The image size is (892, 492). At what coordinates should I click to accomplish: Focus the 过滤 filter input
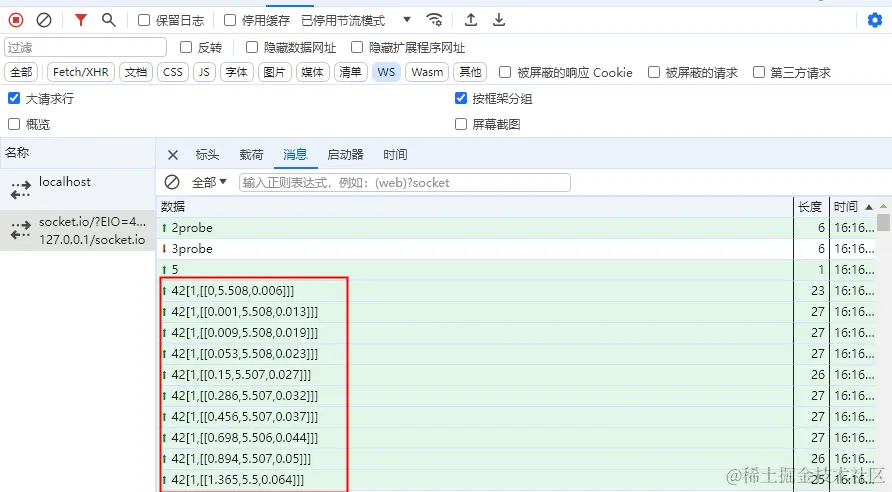85,47
